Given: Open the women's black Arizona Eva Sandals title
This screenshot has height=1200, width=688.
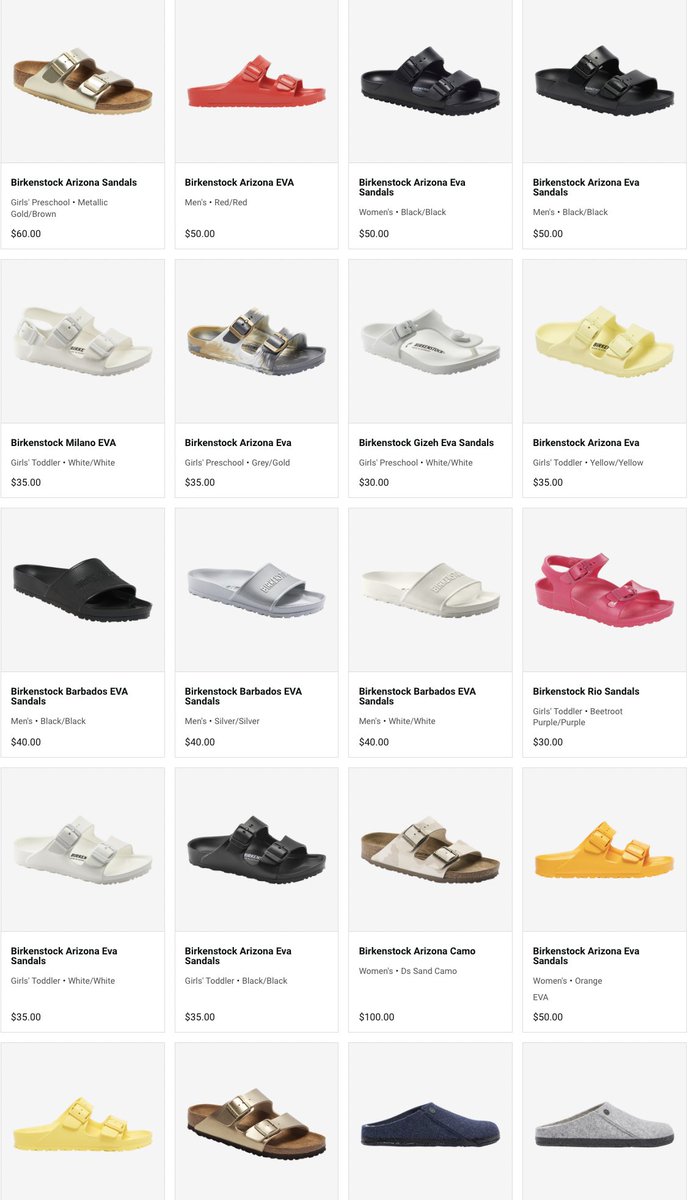Looking at the screenshot, I should [x=412, y=188].
